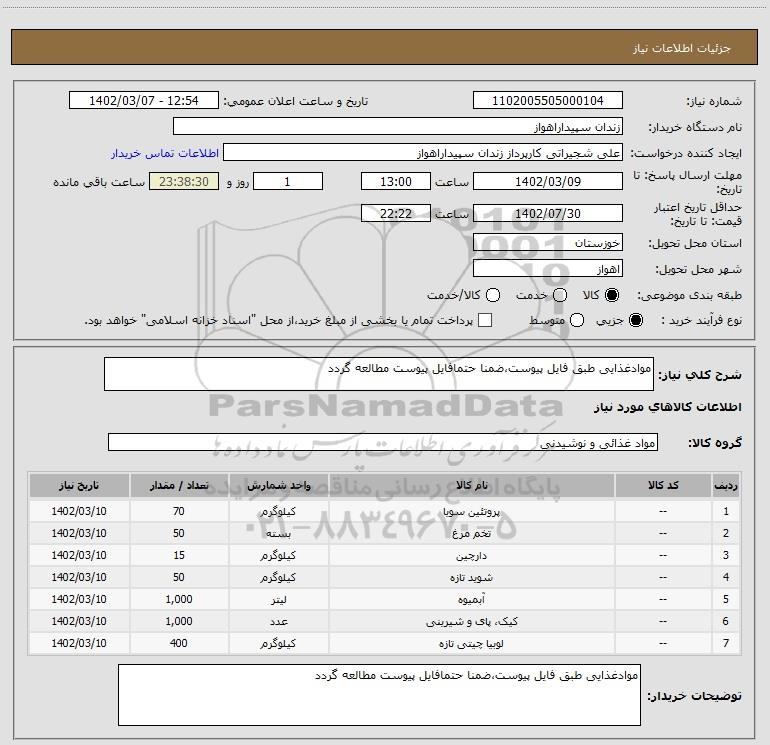Image resolution: width=770 pixels, height=745 pixels.
Task: Click the city field اهواز
Action: 548,268
